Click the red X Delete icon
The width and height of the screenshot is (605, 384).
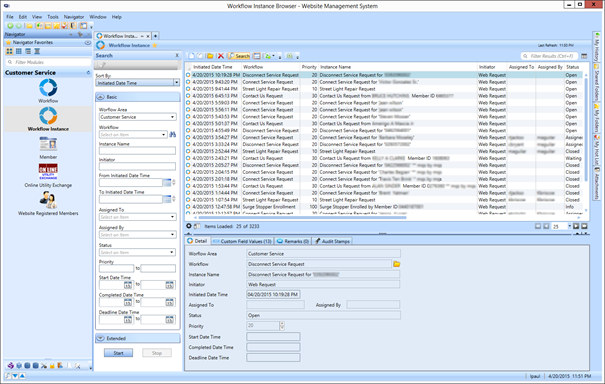tap(221, 56)
